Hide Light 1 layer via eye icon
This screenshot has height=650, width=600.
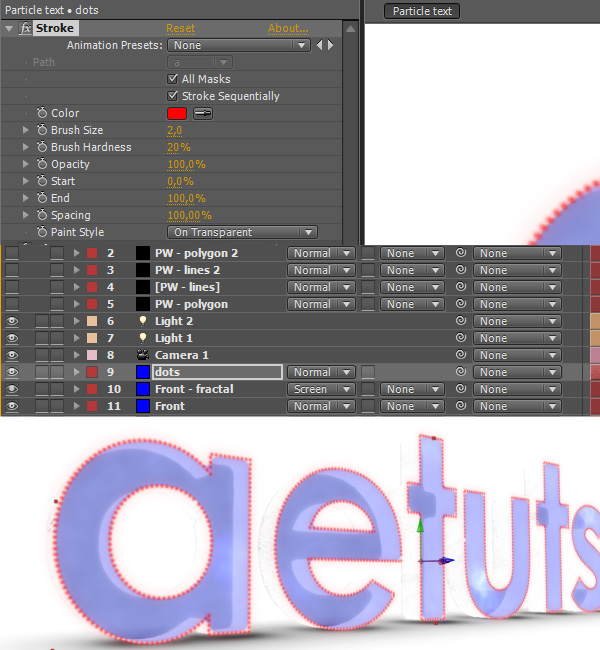(12, 338)
